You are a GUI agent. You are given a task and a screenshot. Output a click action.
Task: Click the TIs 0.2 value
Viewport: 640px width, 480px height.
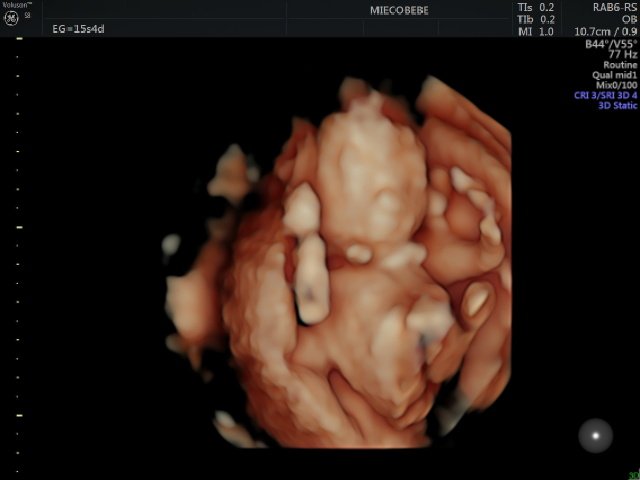[536, 7]
